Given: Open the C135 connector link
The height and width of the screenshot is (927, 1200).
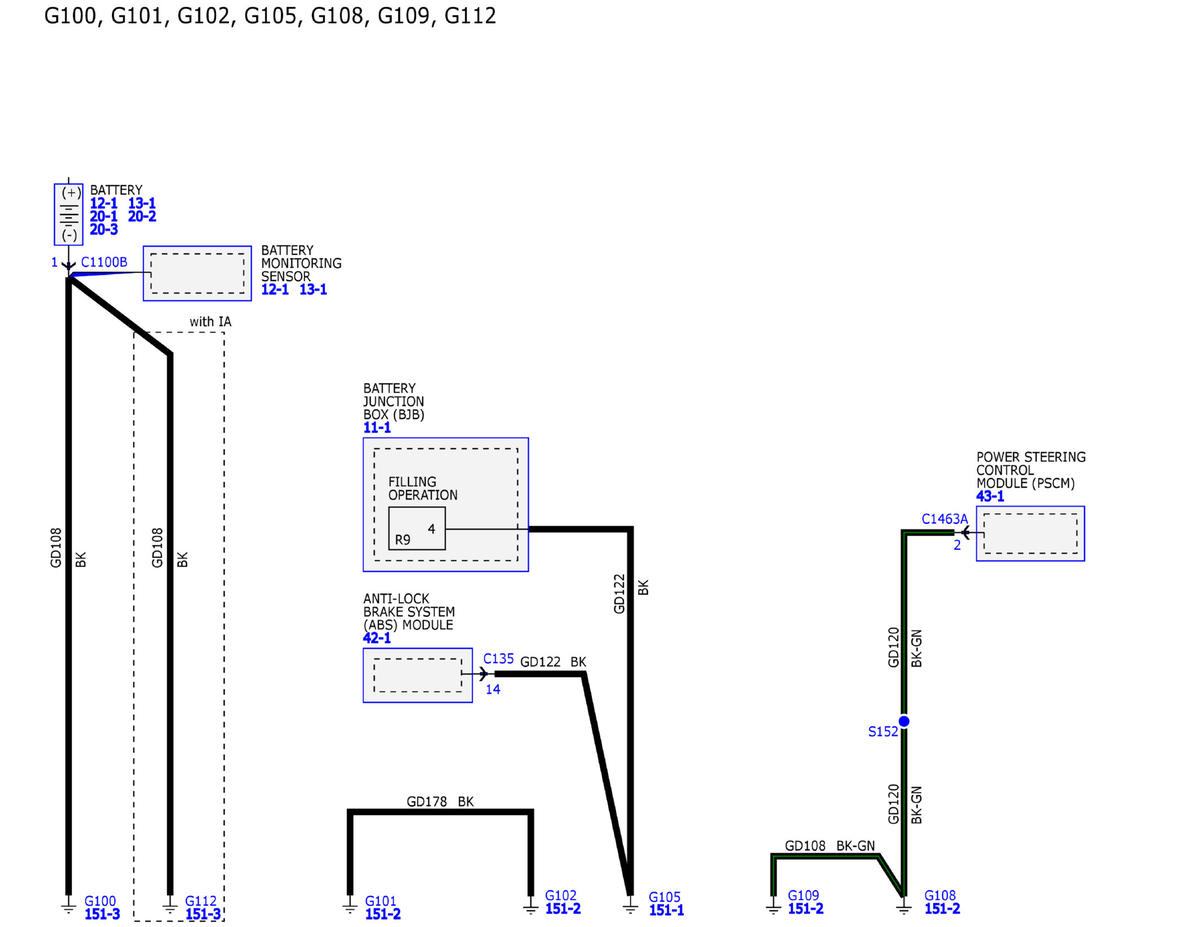Looking at the screenshot, I should pyautogui.click(x=498, y=659).
